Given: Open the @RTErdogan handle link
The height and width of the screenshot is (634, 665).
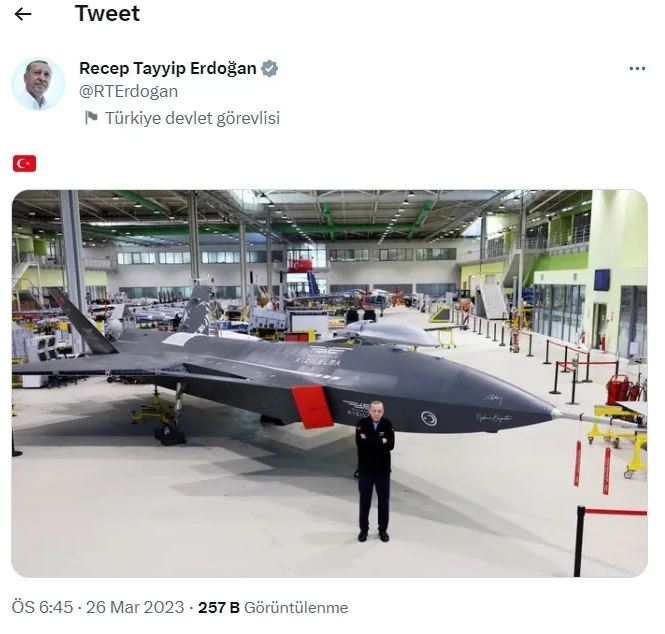Looking at the screenshot, I should (x=129, y=92).
